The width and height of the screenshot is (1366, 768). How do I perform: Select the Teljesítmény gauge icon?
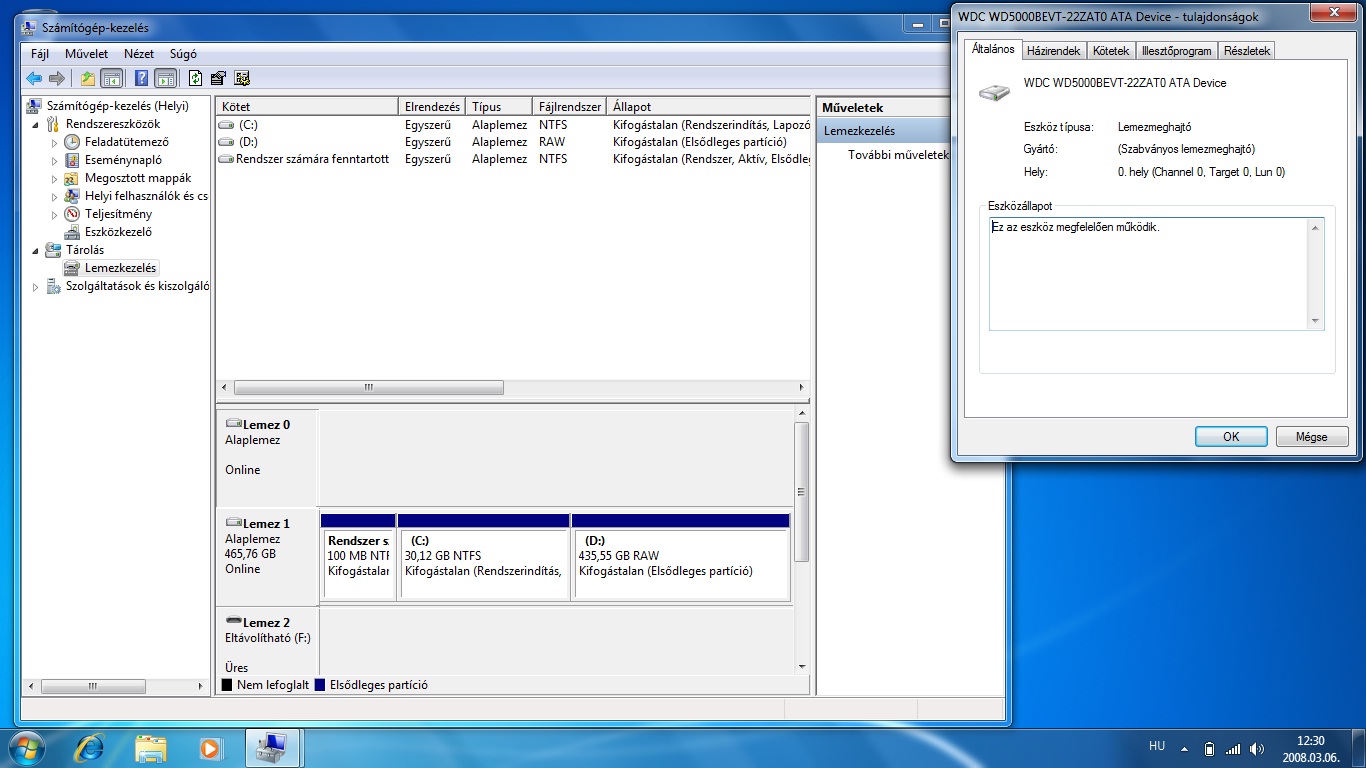tap(72, 214)
